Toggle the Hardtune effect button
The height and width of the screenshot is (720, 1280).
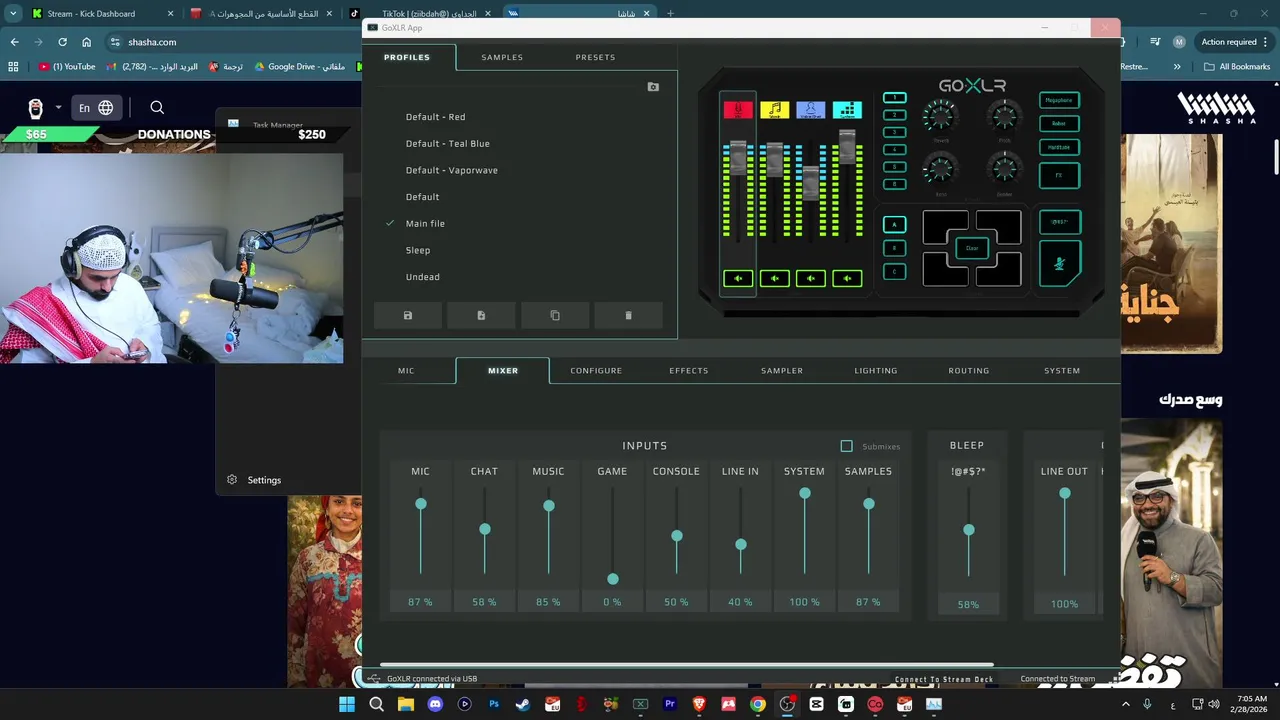tap(1059, 148)
